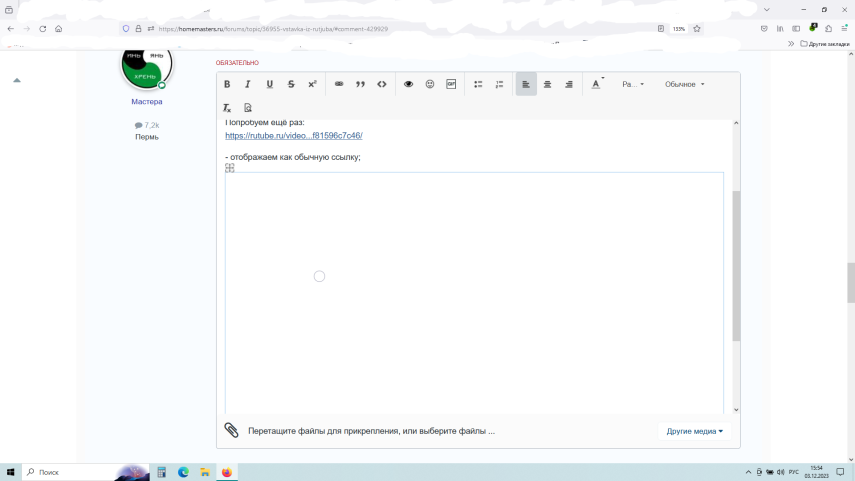
Task: Insert a link with the chain icon
Action: [339, 84]
